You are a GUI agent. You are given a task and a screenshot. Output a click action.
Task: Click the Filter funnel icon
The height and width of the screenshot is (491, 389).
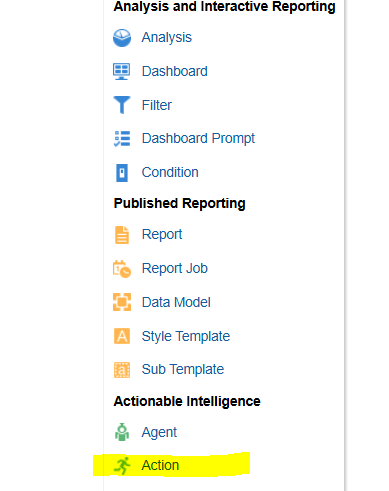pos(122,105)
